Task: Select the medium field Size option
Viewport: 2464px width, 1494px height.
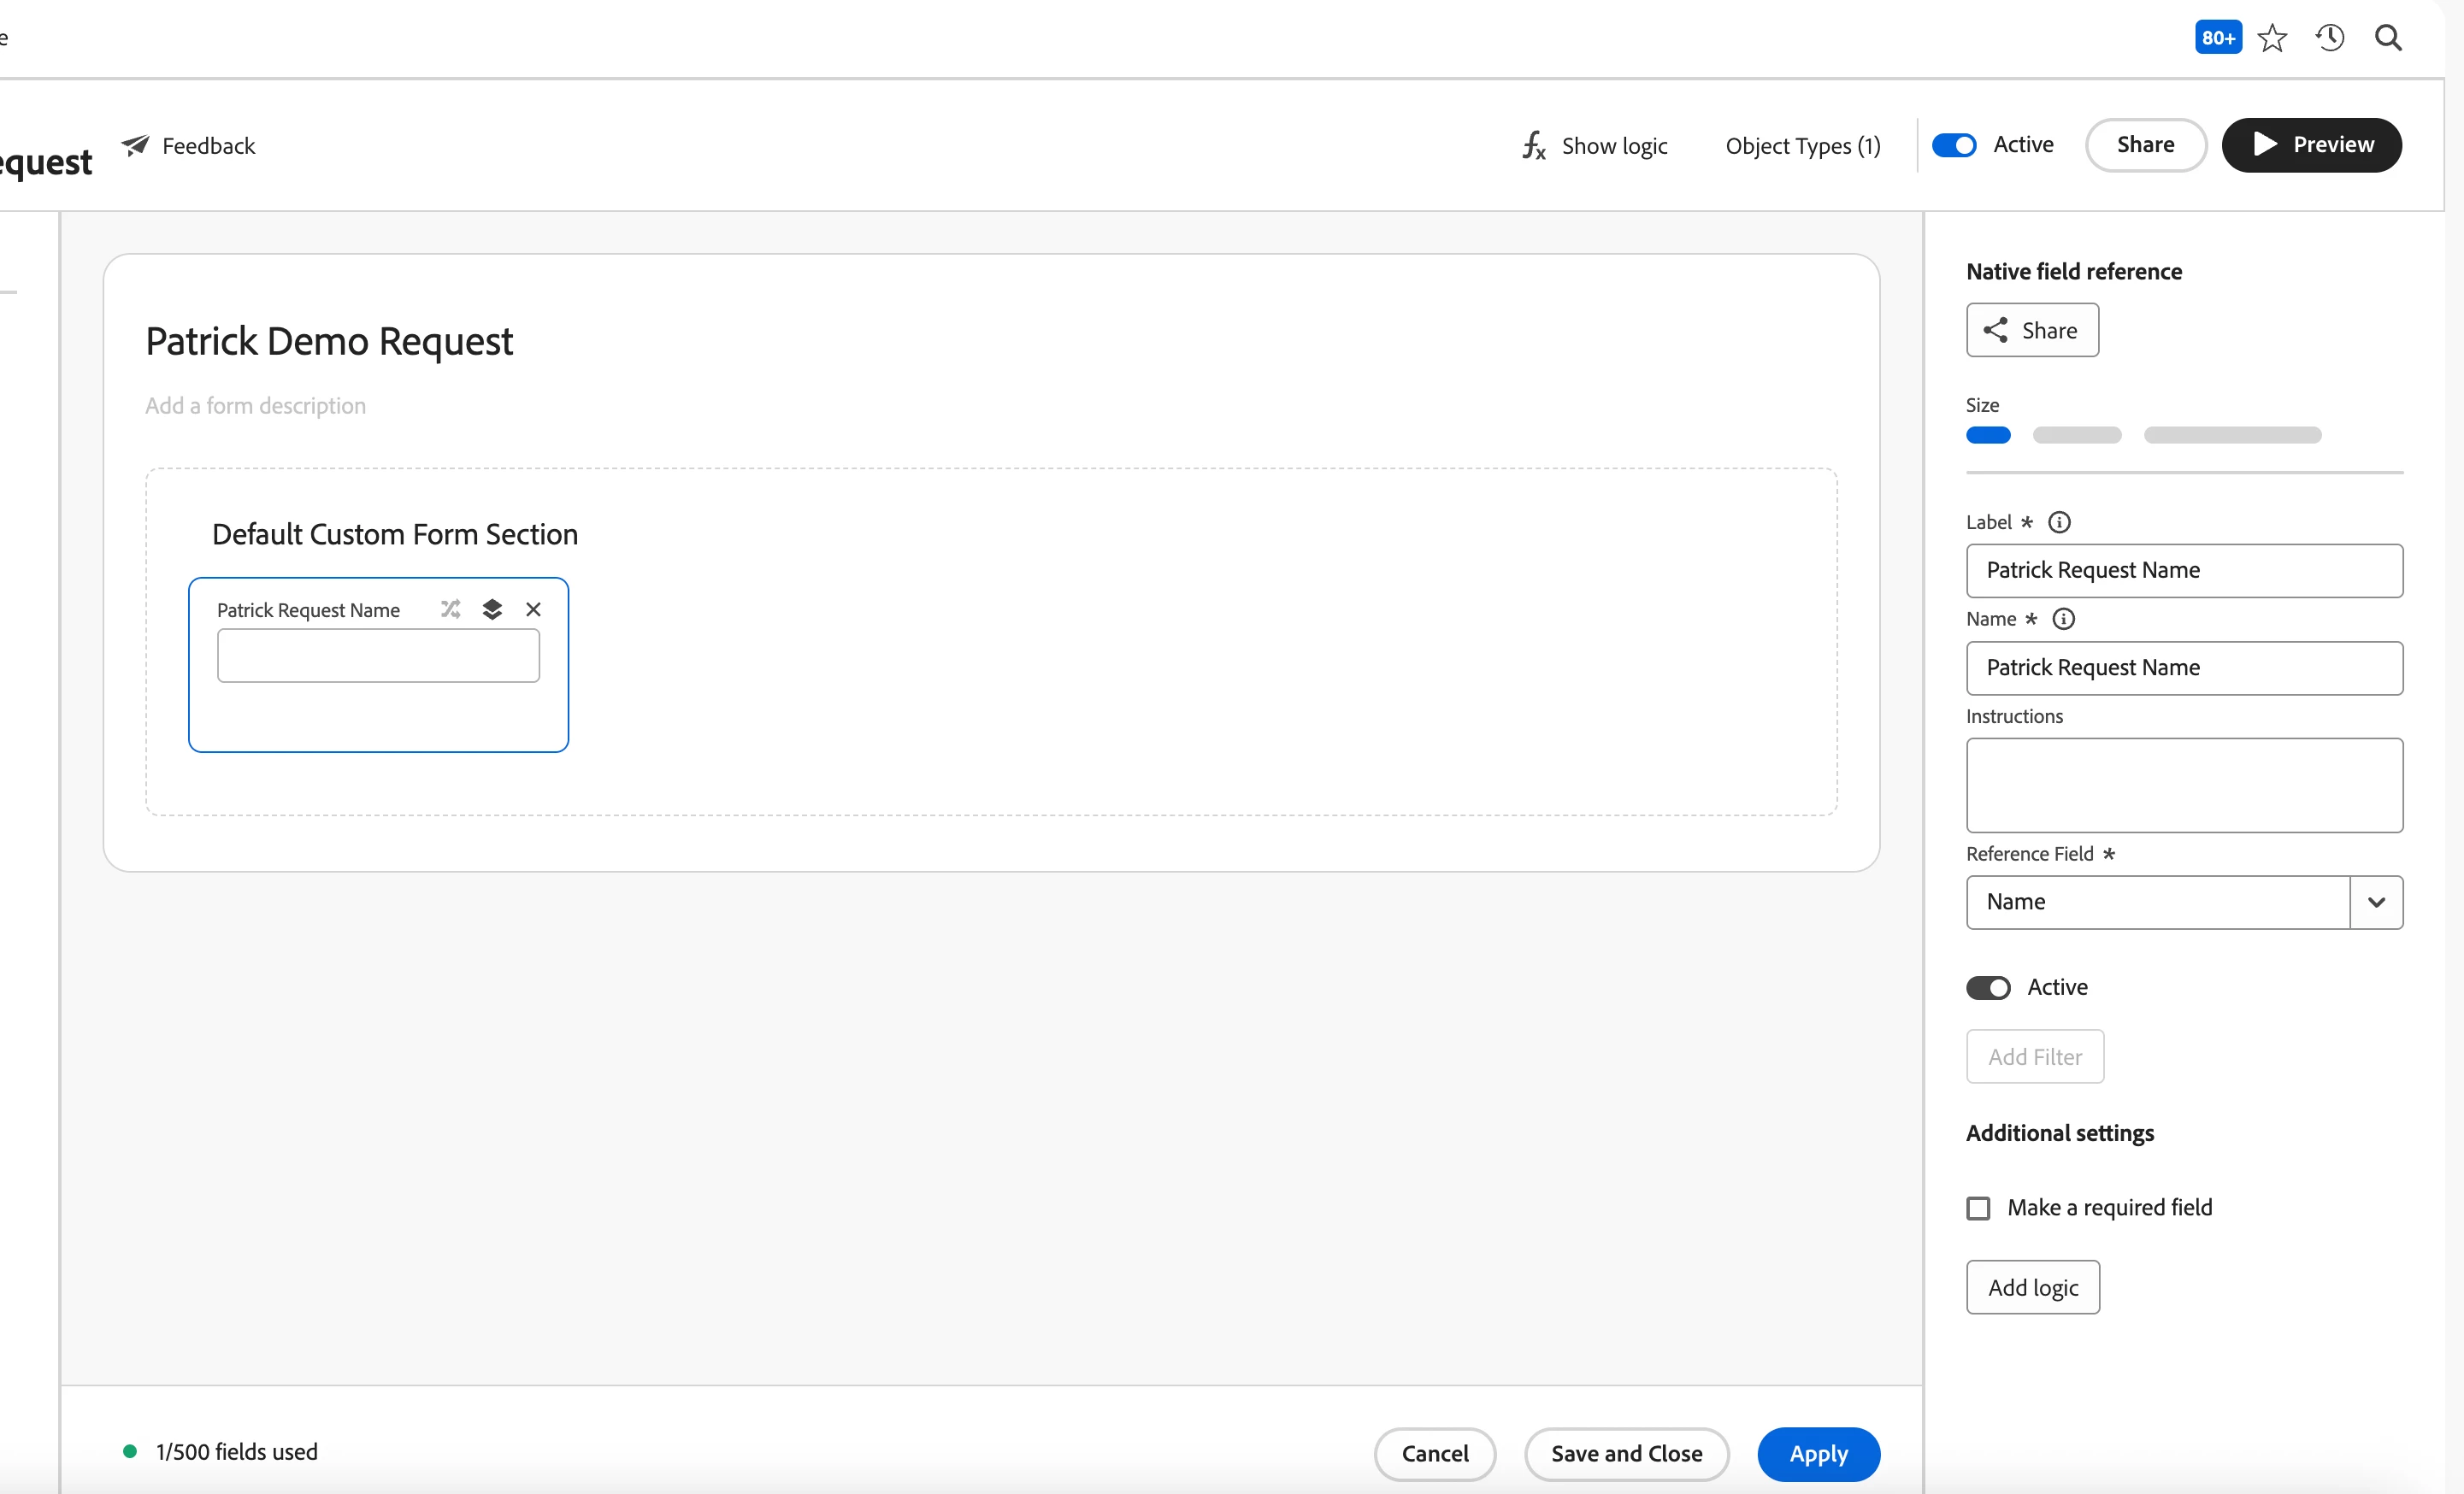Action: 2076,435
